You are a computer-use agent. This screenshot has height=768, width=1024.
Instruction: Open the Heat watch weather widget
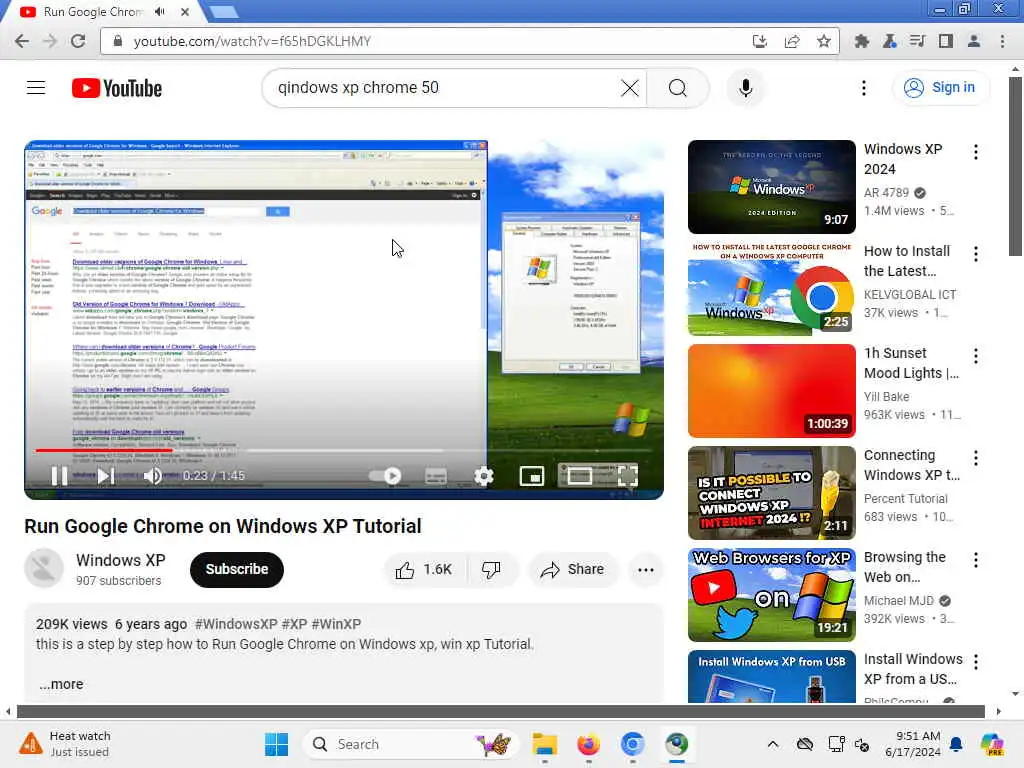pyautogui.click(x=65, y=744)
